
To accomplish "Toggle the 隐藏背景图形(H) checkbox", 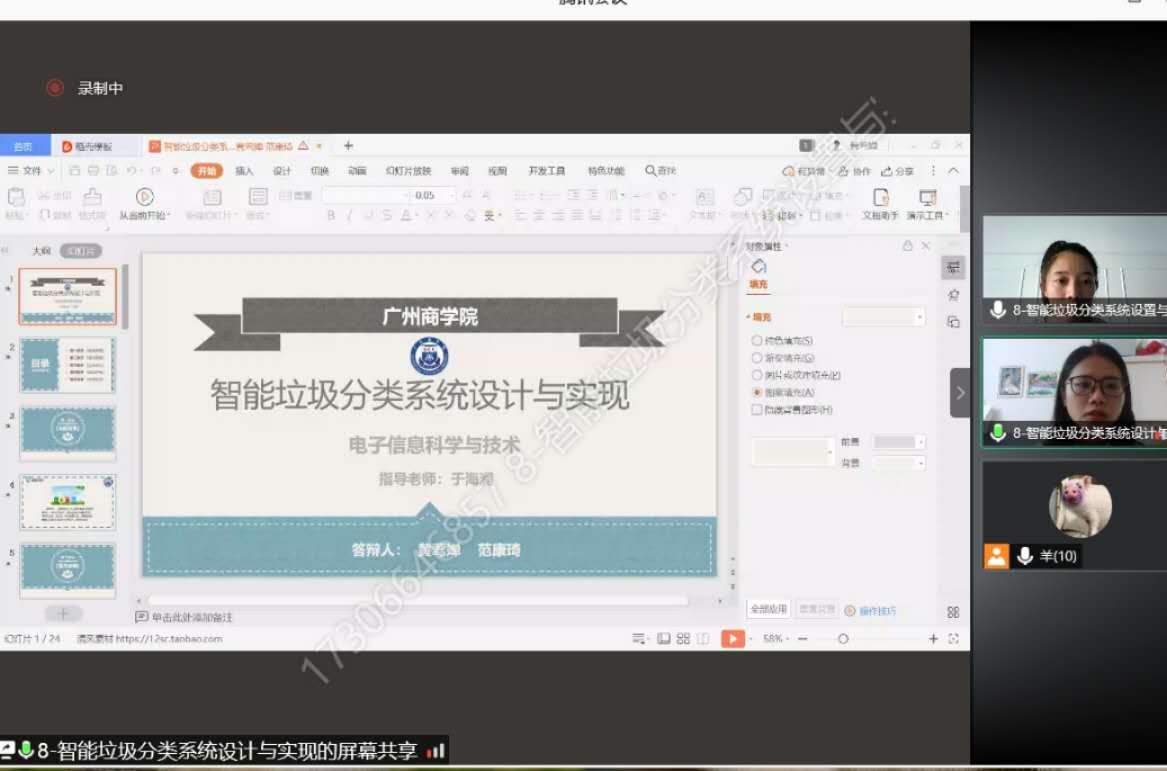I will click(757, 410).
